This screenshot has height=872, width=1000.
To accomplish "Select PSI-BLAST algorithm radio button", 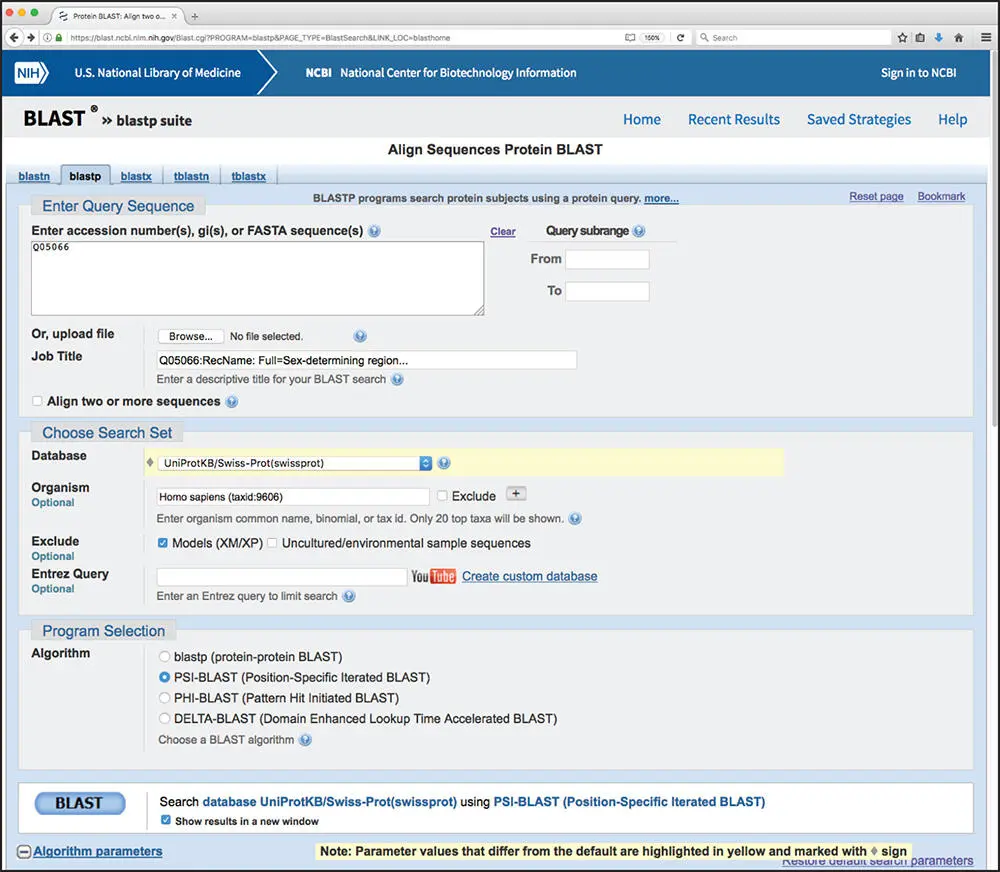I will pos(165,677).
